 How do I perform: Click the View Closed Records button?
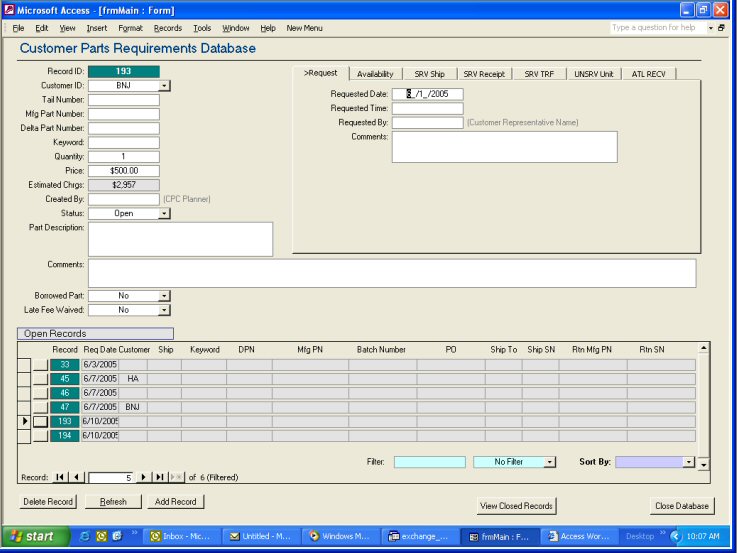point(516,506)
